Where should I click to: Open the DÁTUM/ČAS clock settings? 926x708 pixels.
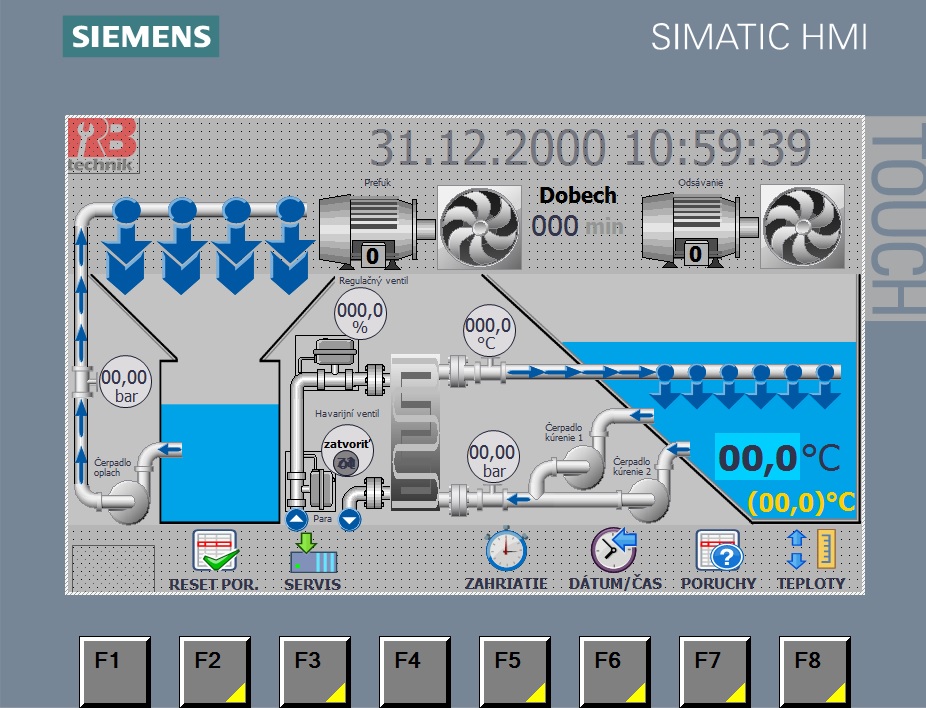[614, 558]
